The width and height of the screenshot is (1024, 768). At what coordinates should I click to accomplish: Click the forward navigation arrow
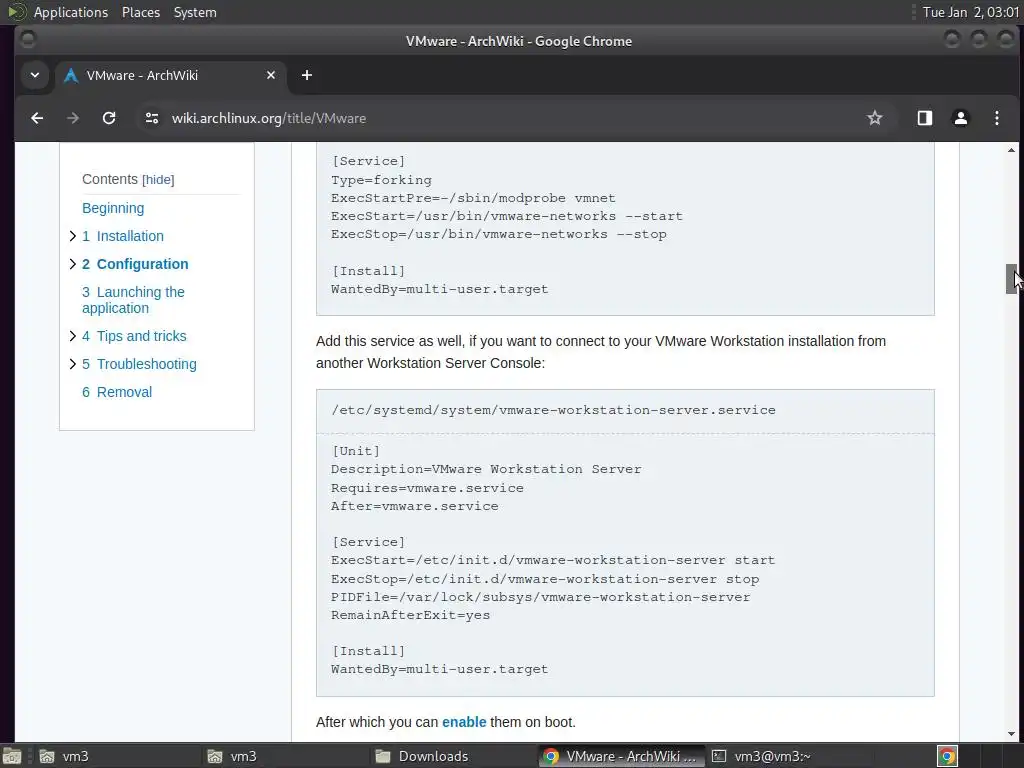tap(73, 118)
